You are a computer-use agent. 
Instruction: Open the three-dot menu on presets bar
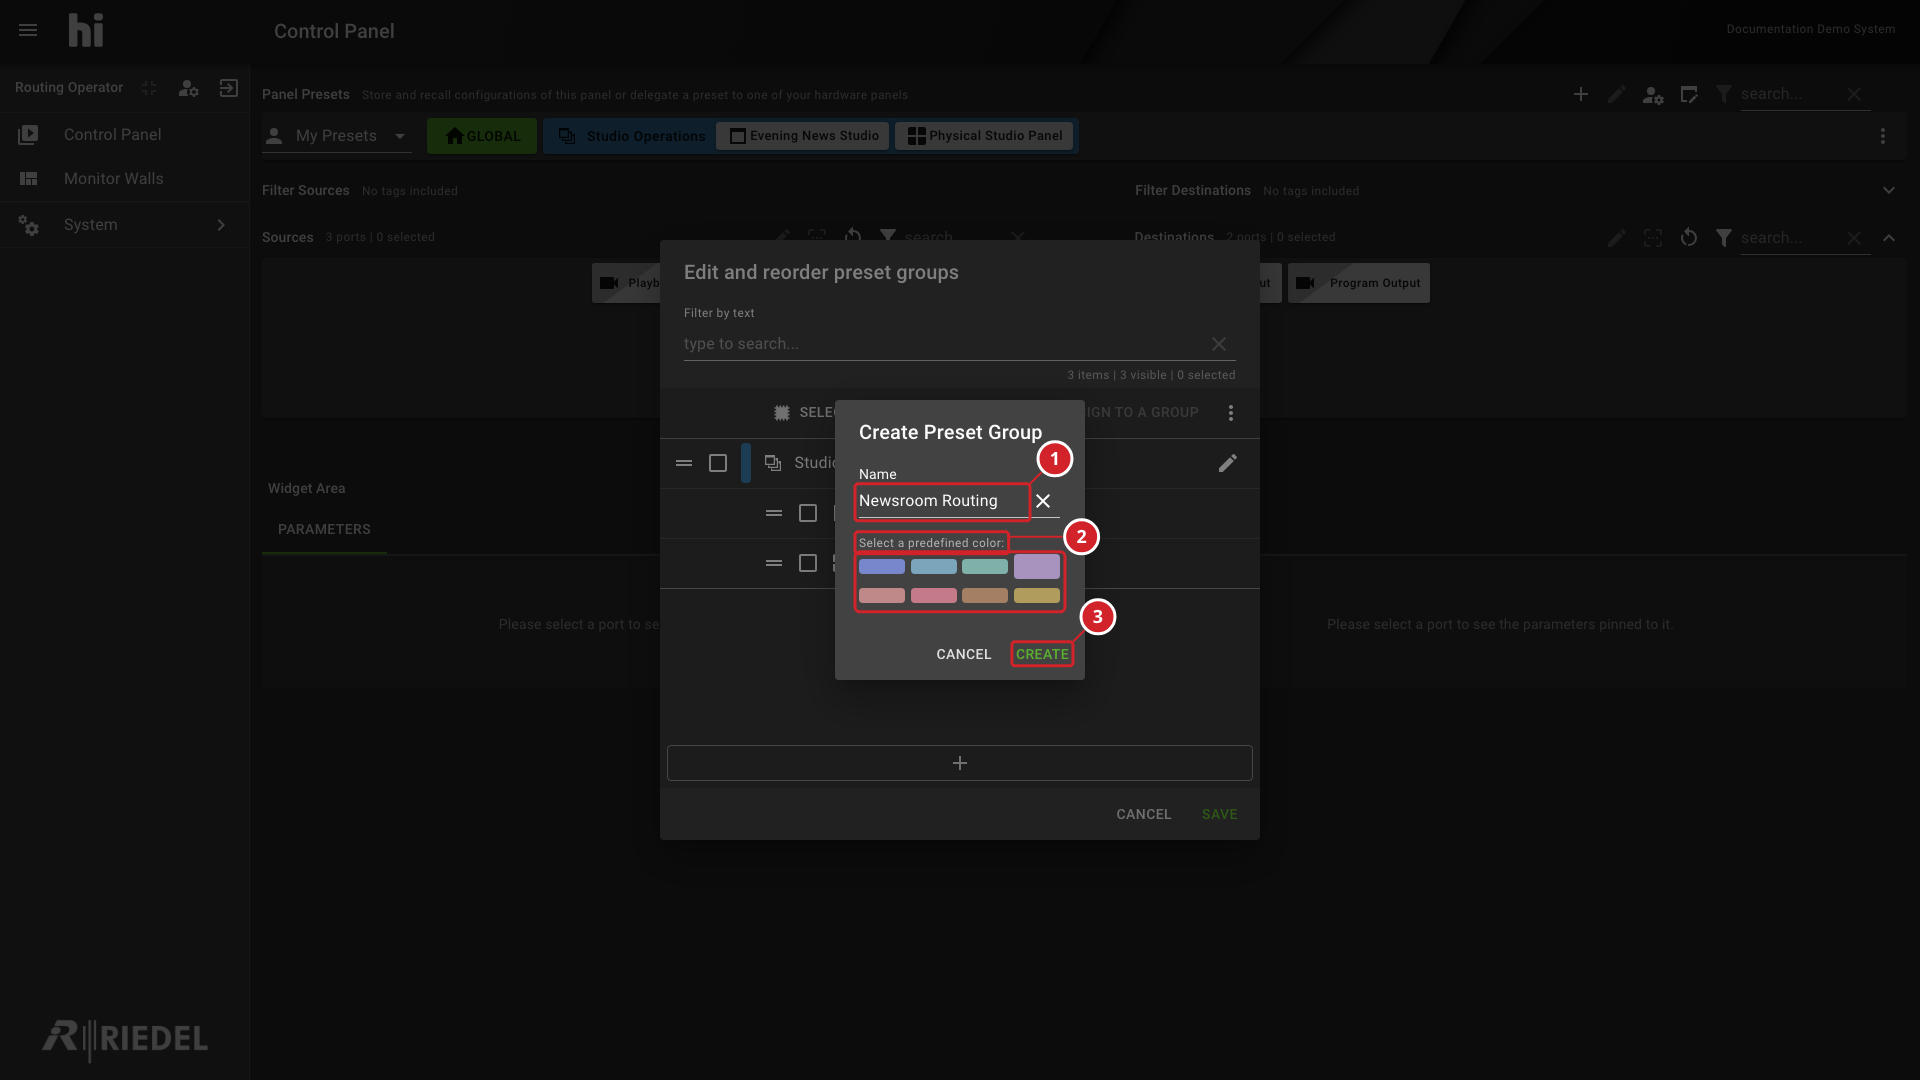click(1883, 136)
